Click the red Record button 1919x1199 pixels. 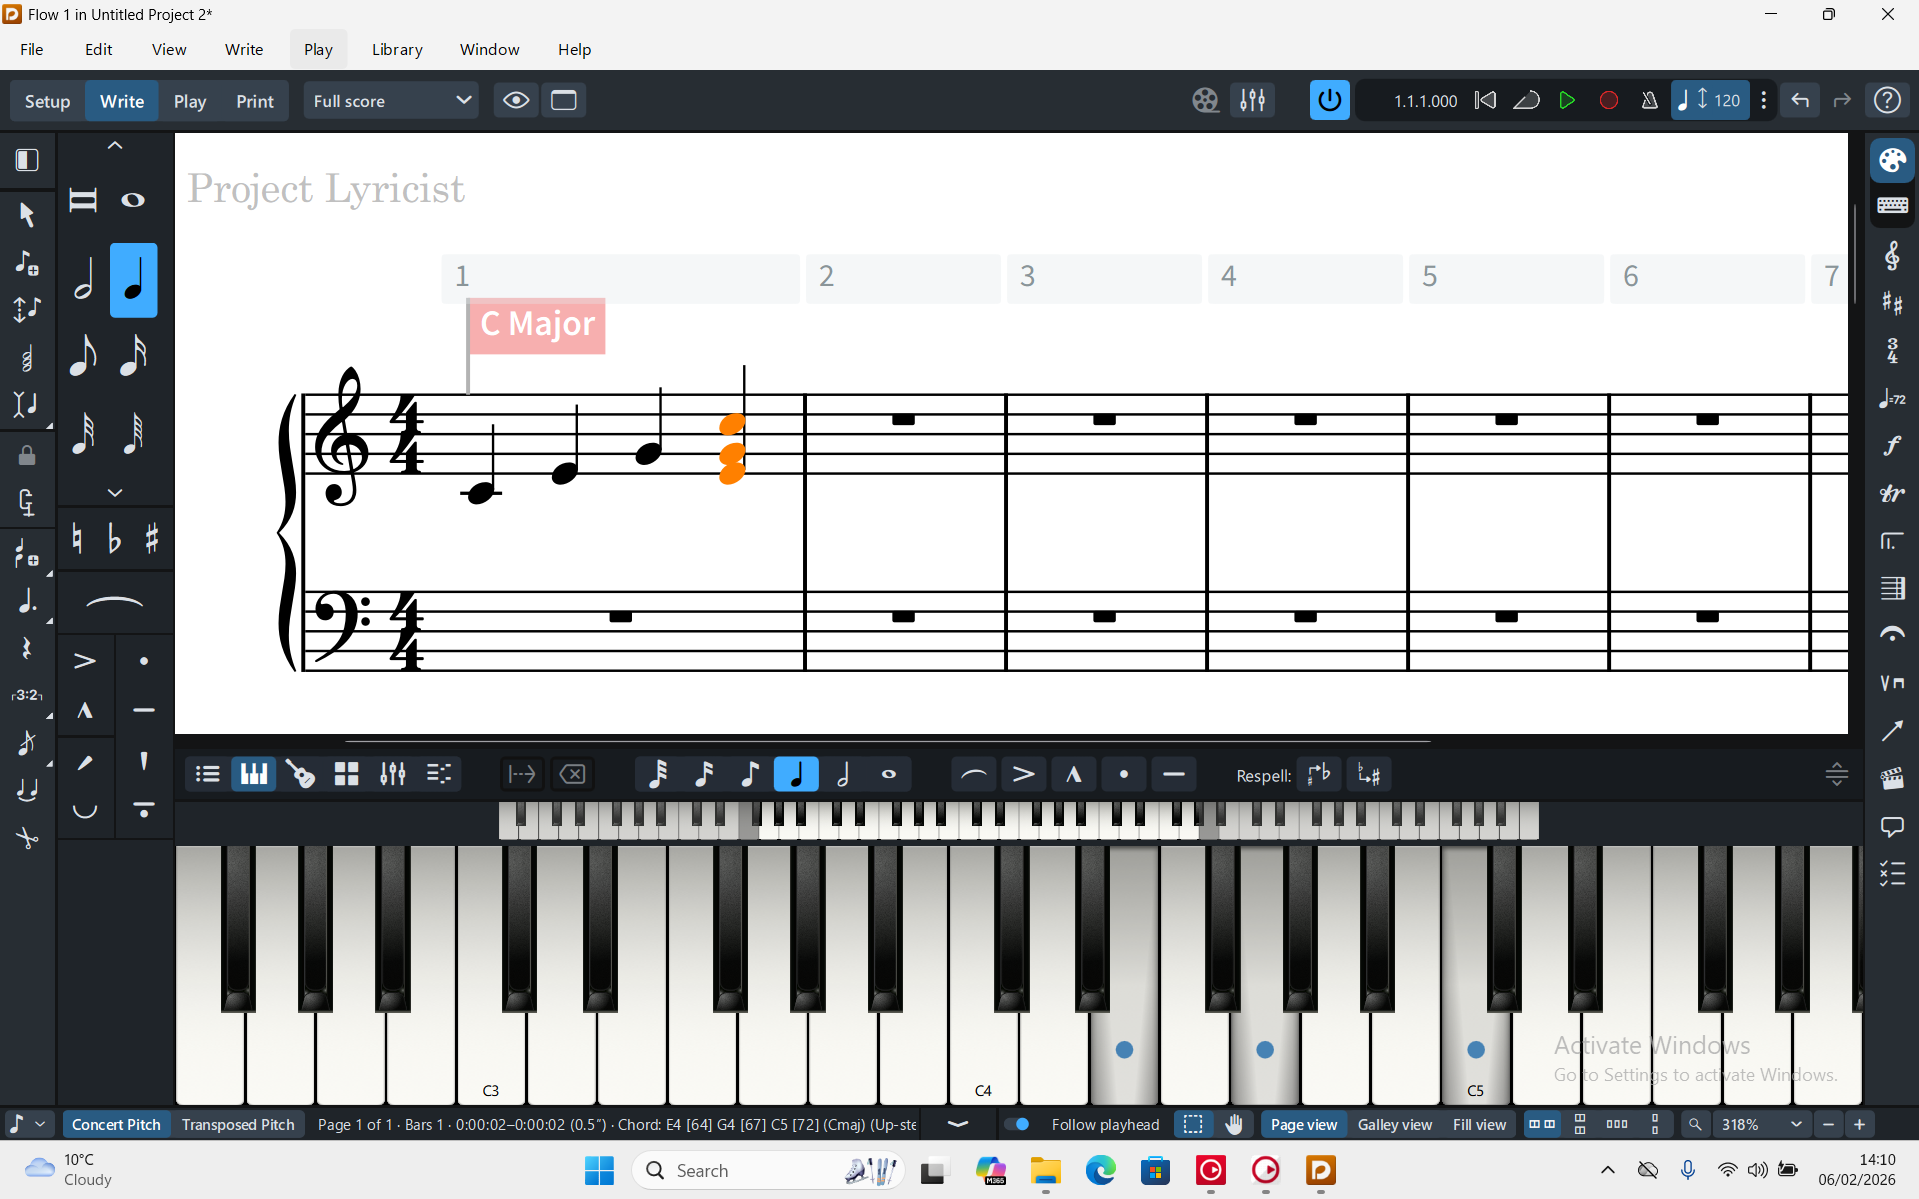pos(1608,101)
